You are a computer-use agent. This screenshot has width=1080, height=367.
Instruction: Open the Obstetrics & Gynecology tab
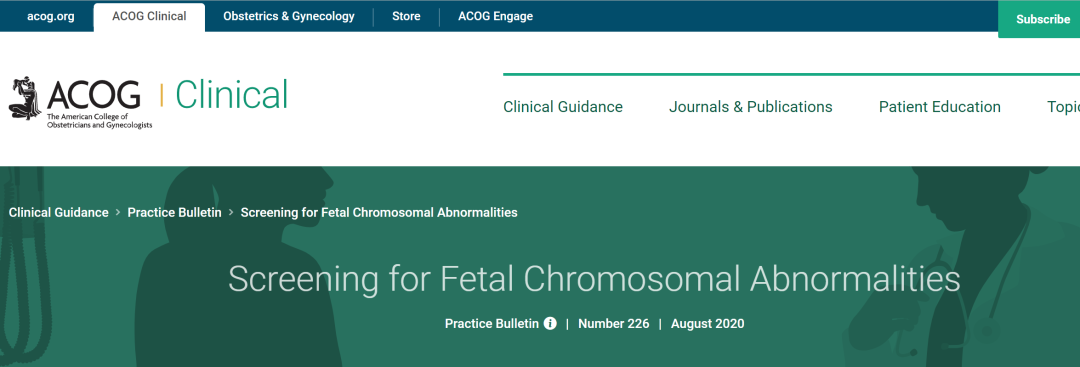coord(289,17)
